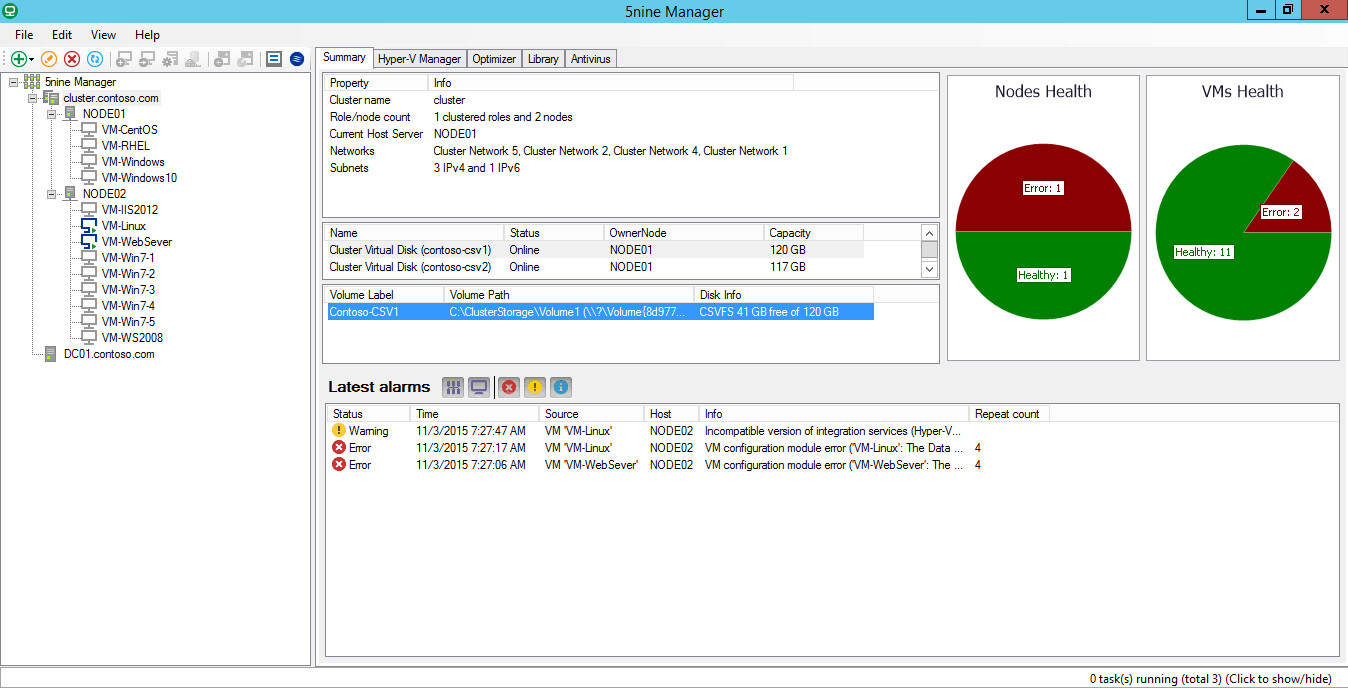Image resolution: width=1348 pixels, height=688 pixels.
Task: Click the Error icon of the 7:27:17 alarm
Action: (x=338, y=448)
